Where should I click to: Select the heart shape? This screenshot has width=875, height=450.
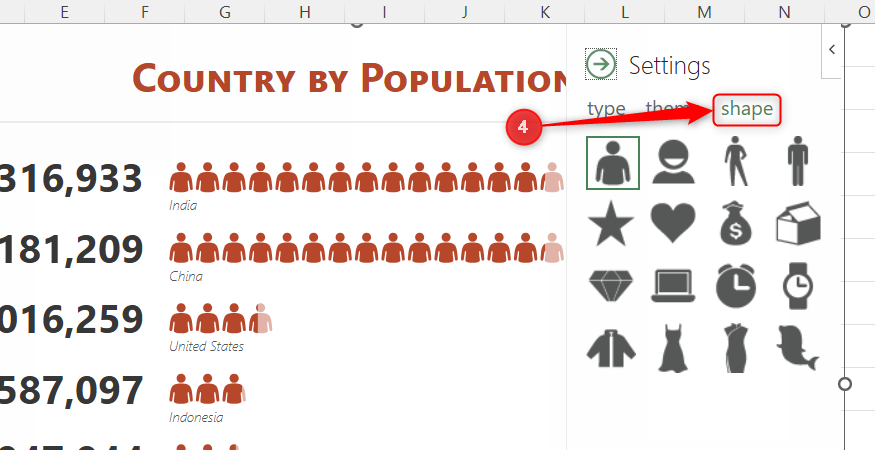tap(674, 223)
